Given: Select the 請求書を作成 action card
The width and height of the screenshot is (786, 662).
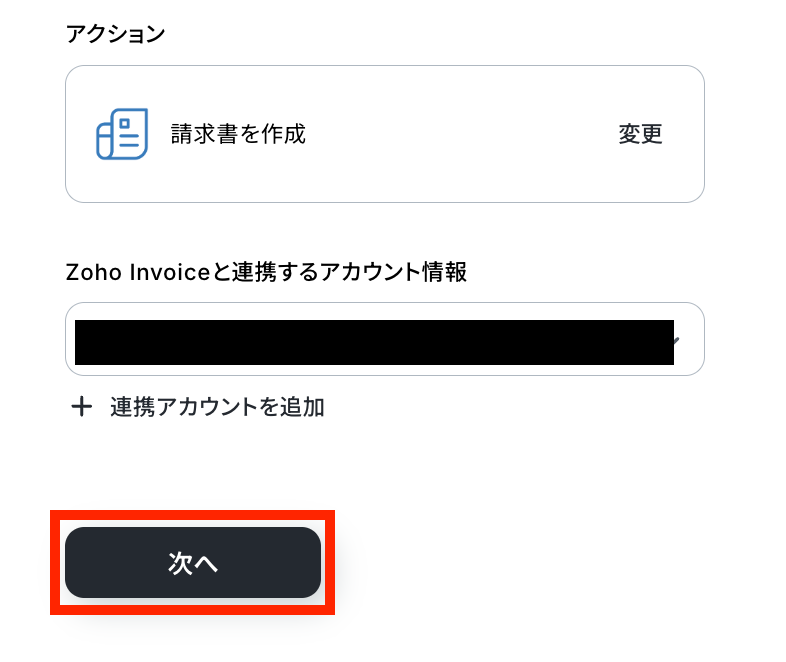Looking at the screenshot, I should click(x=384, y=134).
